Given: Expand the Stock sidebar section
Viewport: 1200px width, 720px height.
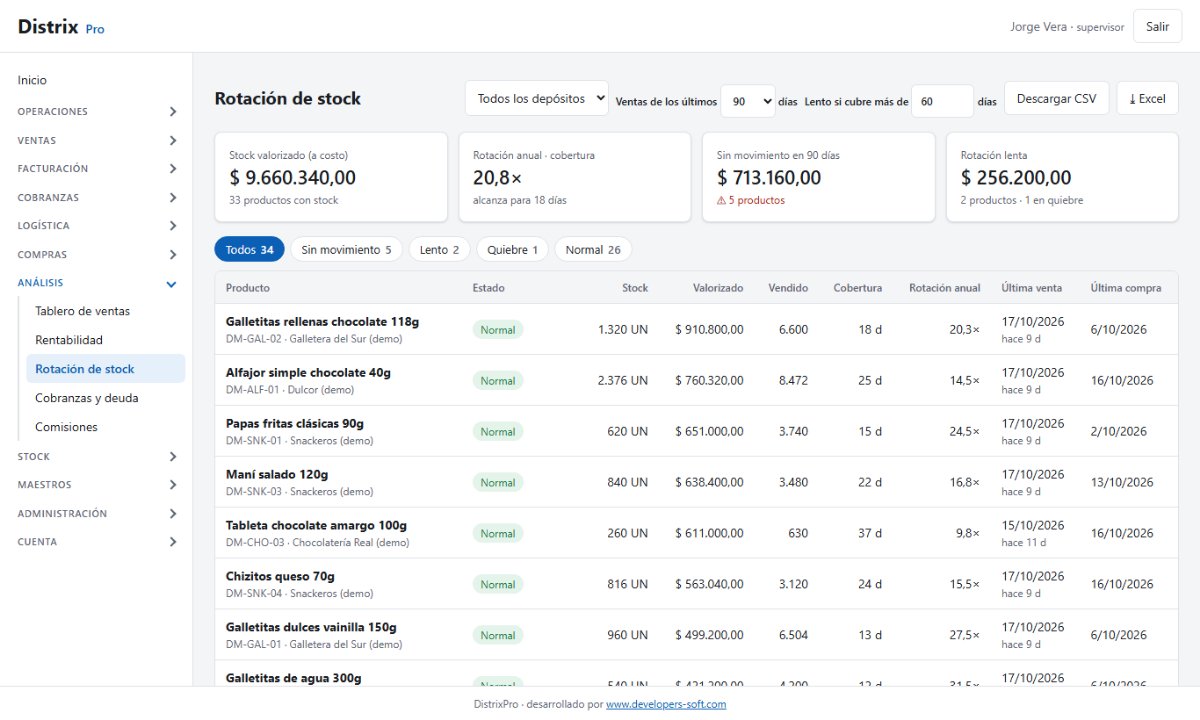Looking at the screenshot, I should coord(96,457).
